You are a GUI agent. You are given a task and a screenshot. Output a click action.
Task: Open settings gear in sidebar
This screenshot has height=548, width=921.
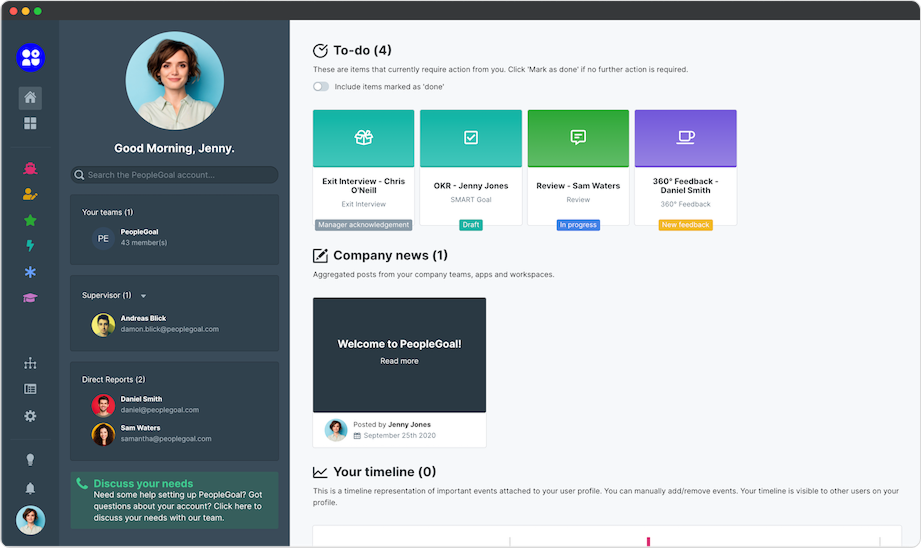pos(30,416)
